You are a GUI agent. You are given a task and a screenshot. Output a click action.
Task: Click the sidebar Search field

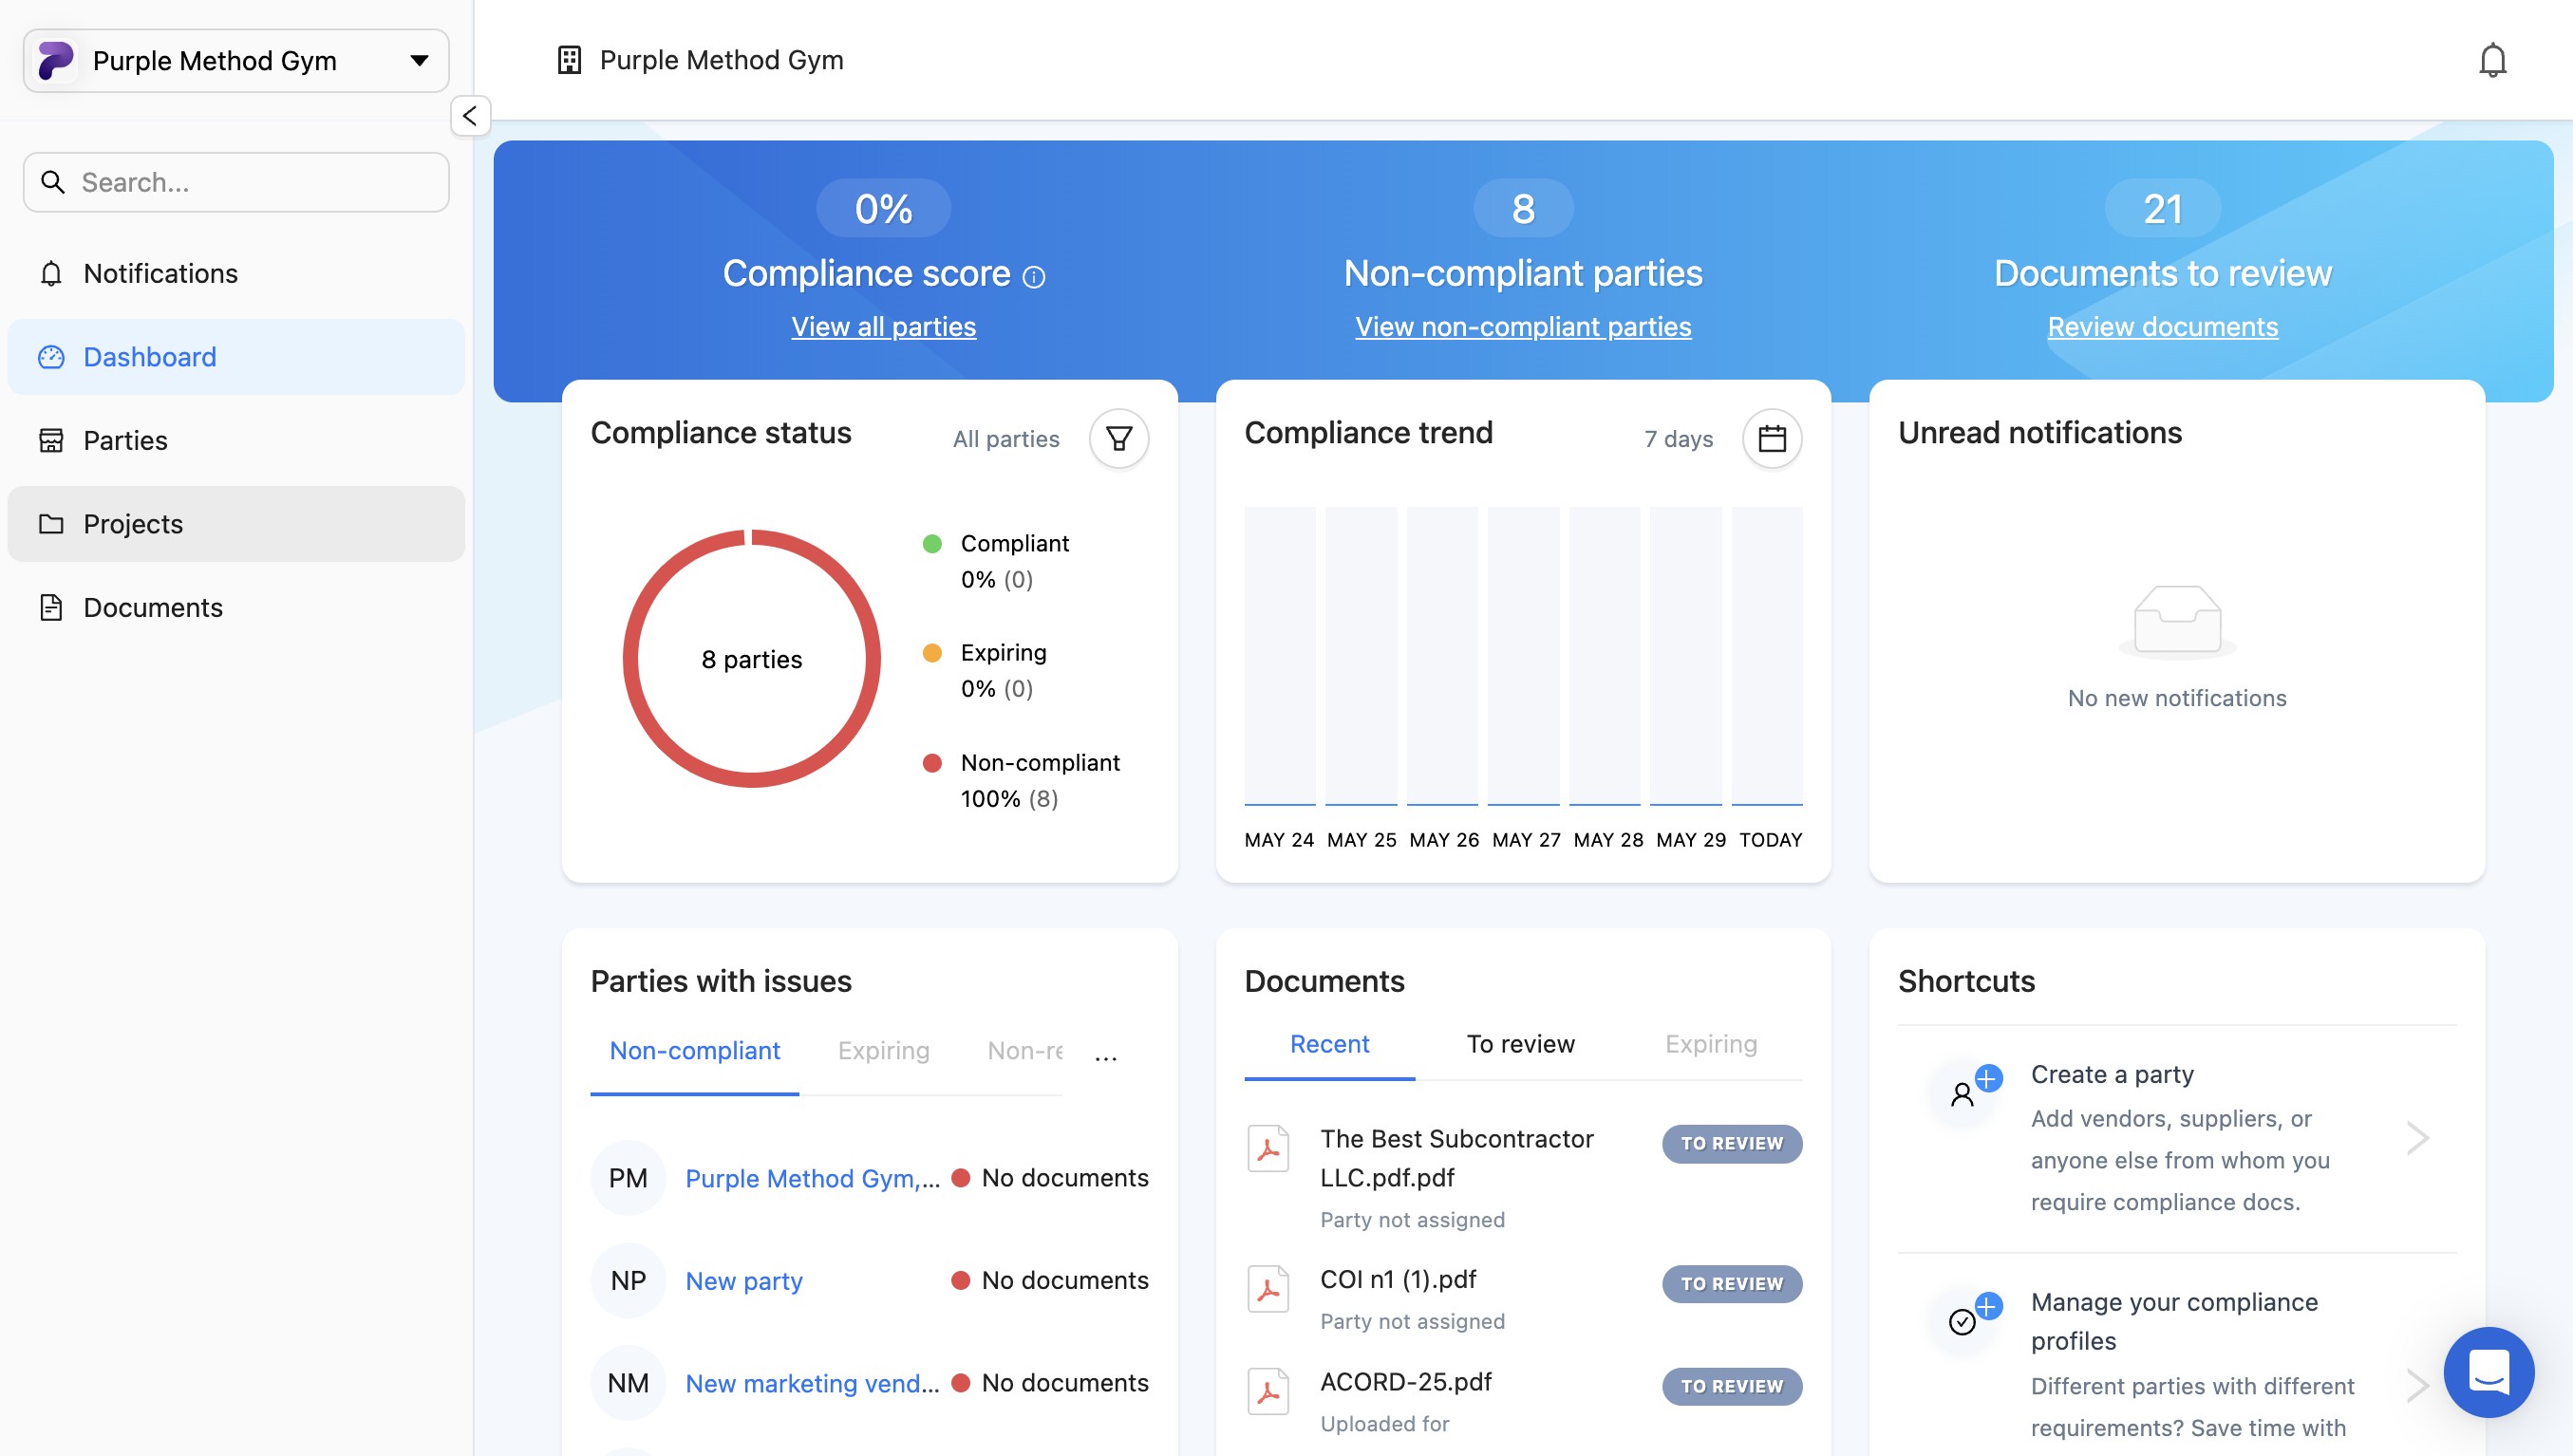(236, 182)
